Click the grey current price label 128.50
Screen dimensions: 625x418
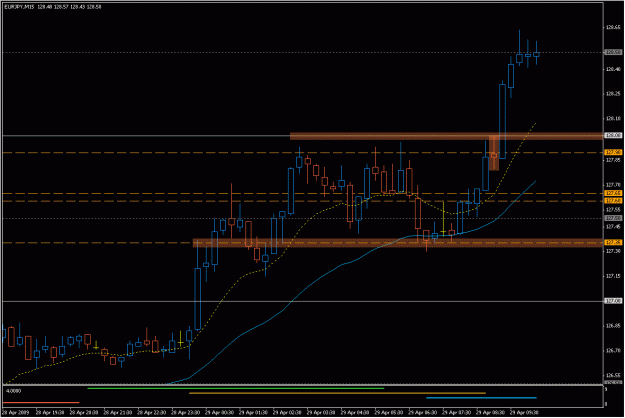(x=613, y=52)
